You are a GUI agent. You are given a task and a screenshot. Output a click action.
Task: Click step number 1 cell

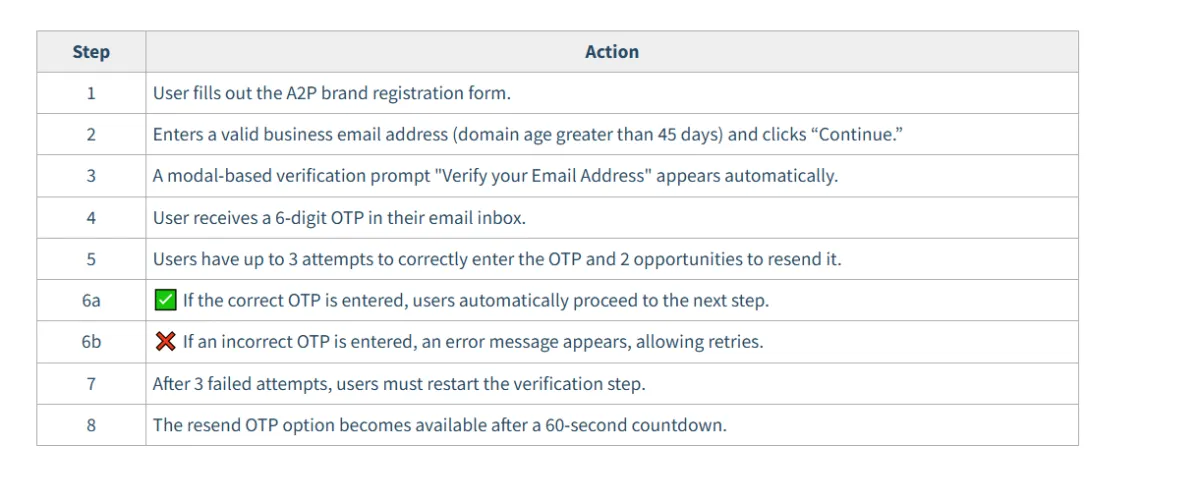pyautogui.click(x=91, y=93)
